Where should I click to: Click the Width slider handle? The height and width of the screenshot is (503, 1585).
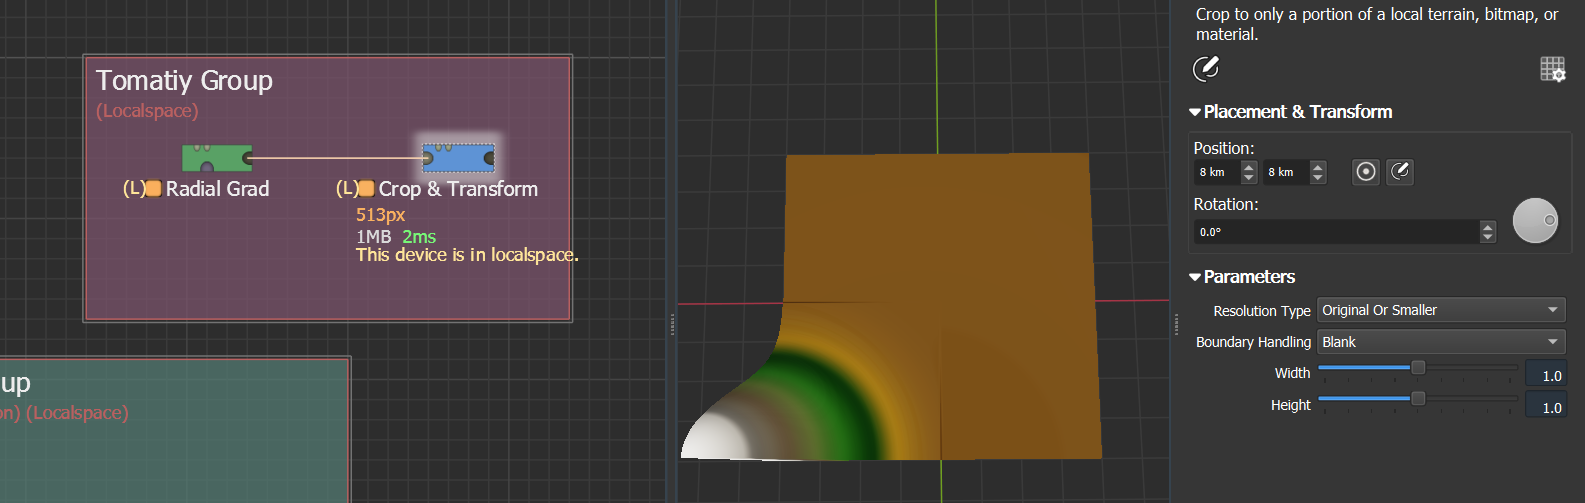coord(1417,369)
